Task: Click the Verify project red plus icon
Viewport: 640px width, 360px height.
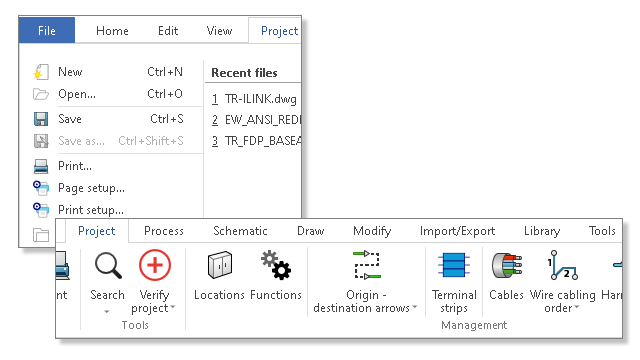Action: pos(154,265)
